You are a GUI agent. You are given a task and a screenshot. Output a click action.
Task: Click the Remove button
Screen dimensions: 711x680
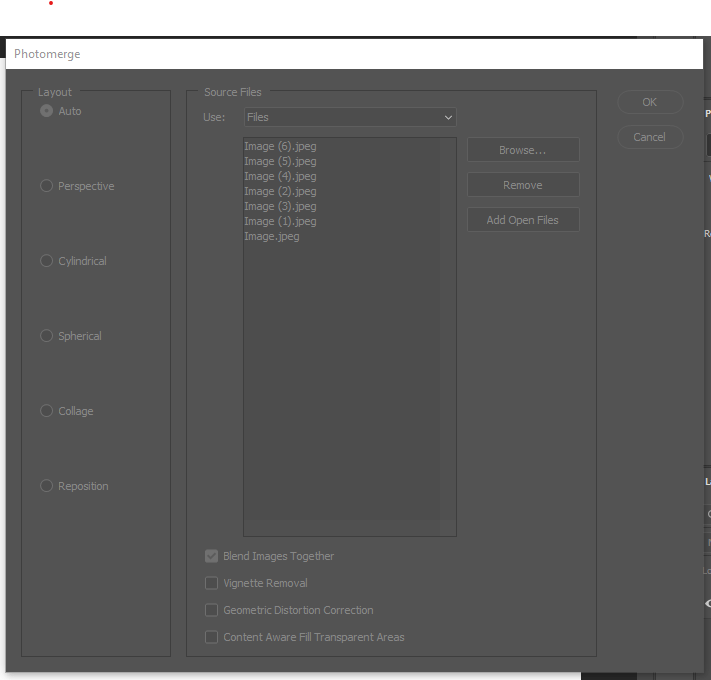(x=523, y=185)
